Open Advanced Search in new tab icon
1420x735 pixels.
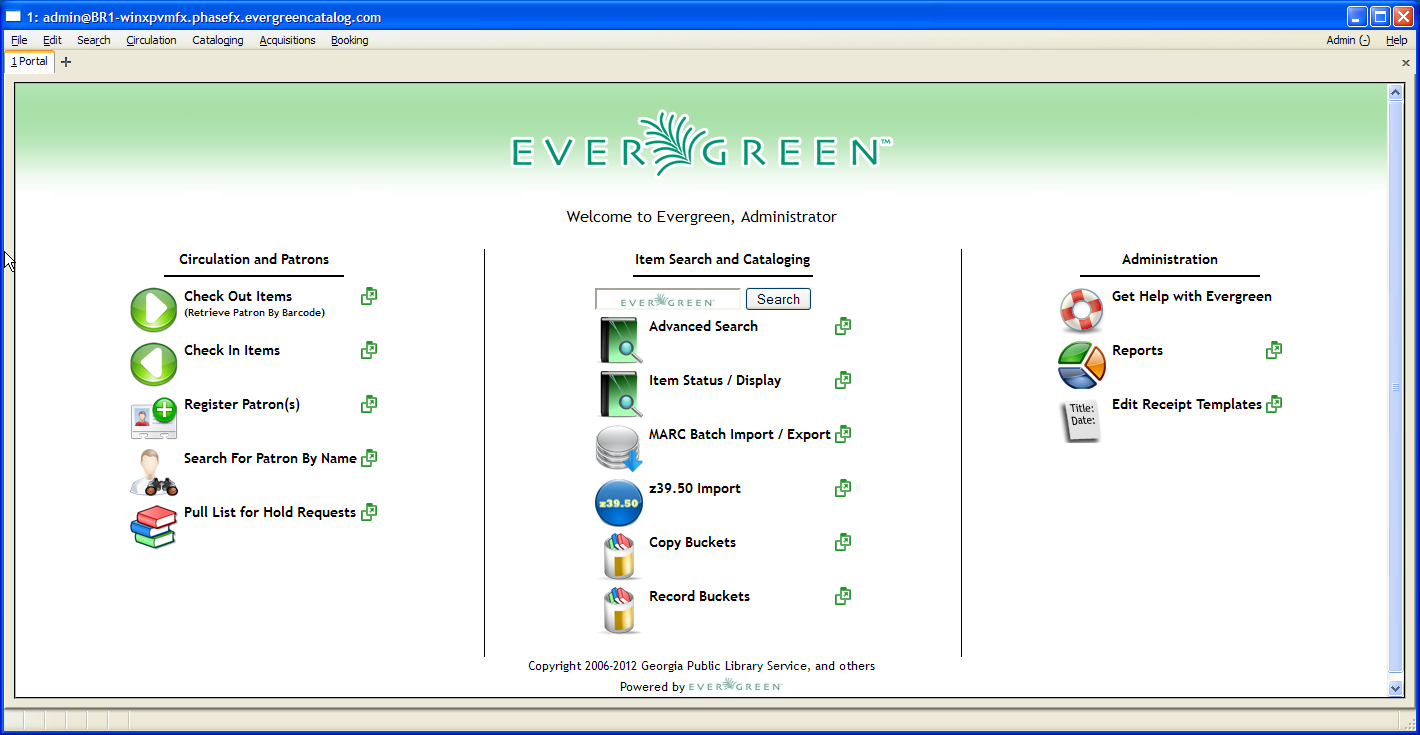pos(843,326)
